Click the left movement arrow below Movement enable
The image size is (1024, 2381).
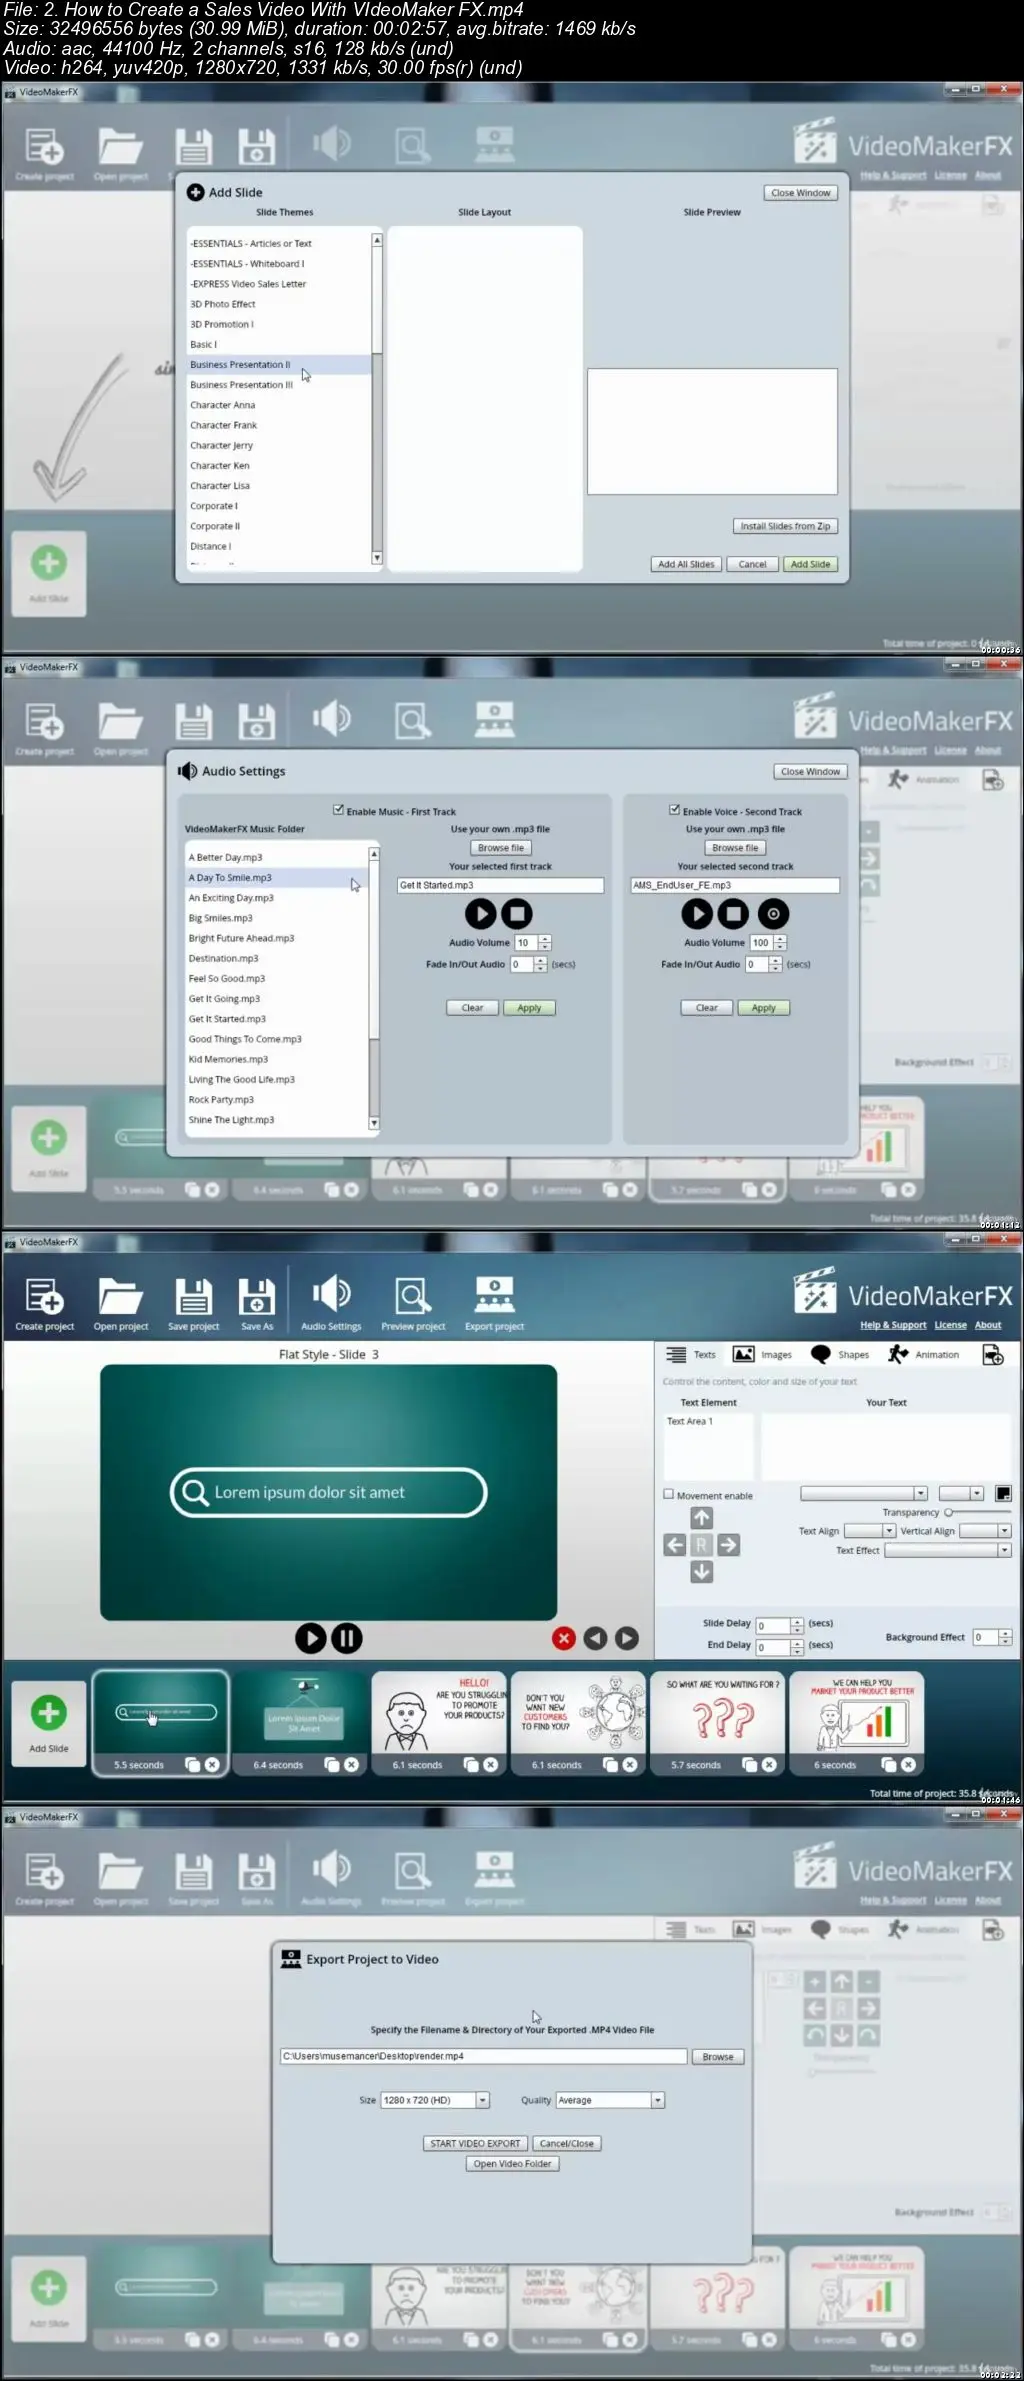[x=675, y=1545]
